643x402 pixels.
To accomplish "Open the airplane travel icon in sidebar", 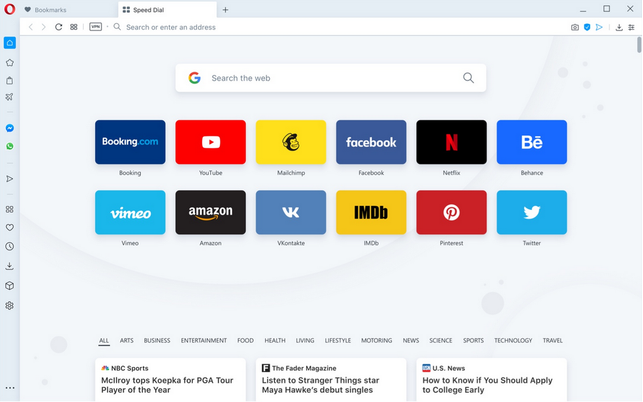I will coord(10,97).
